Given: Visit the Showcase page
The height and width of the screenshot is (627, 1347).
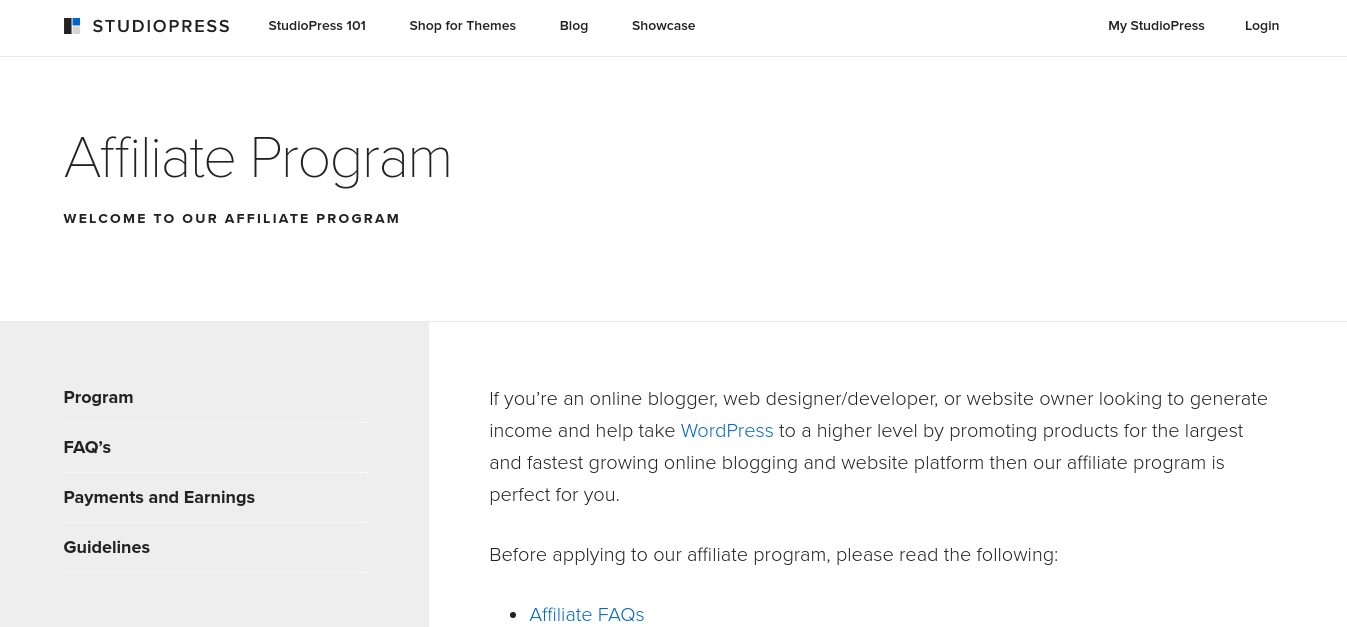Looking at the screenshot, I should [663, 26].
